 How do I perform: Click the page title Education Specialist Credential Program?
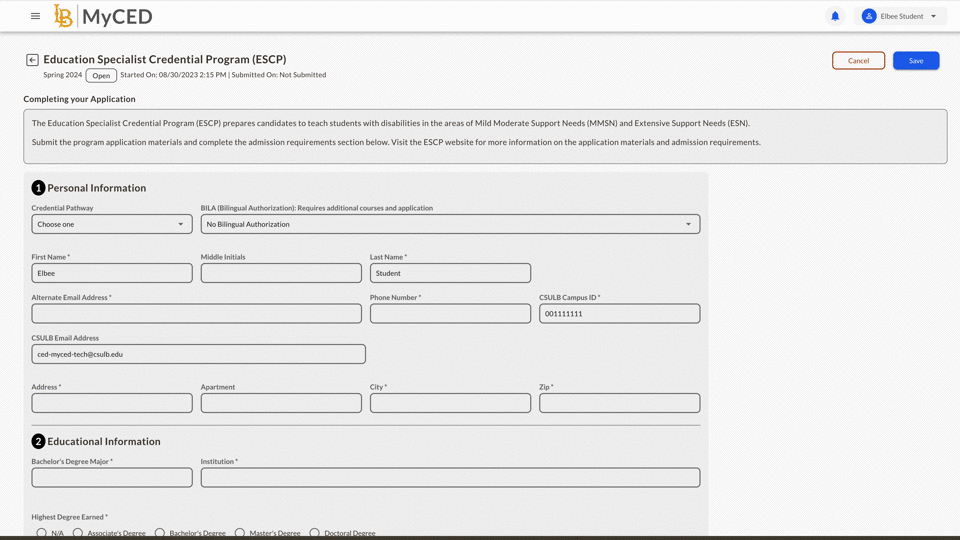[165, 59]
